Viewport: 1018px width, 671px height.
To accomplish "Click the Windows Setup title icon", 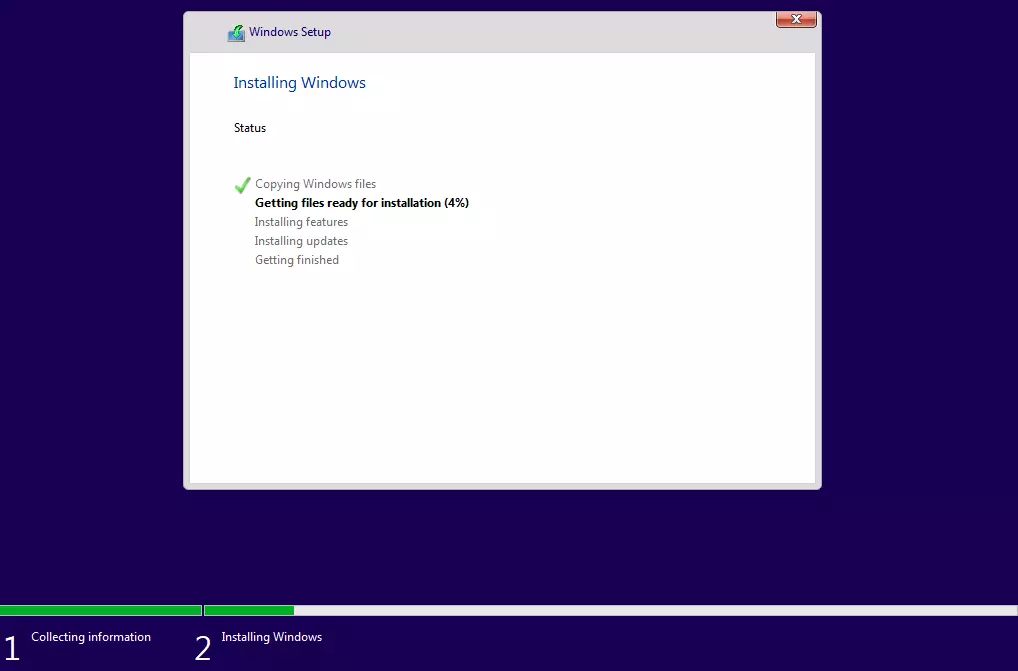I will point(236,32).
